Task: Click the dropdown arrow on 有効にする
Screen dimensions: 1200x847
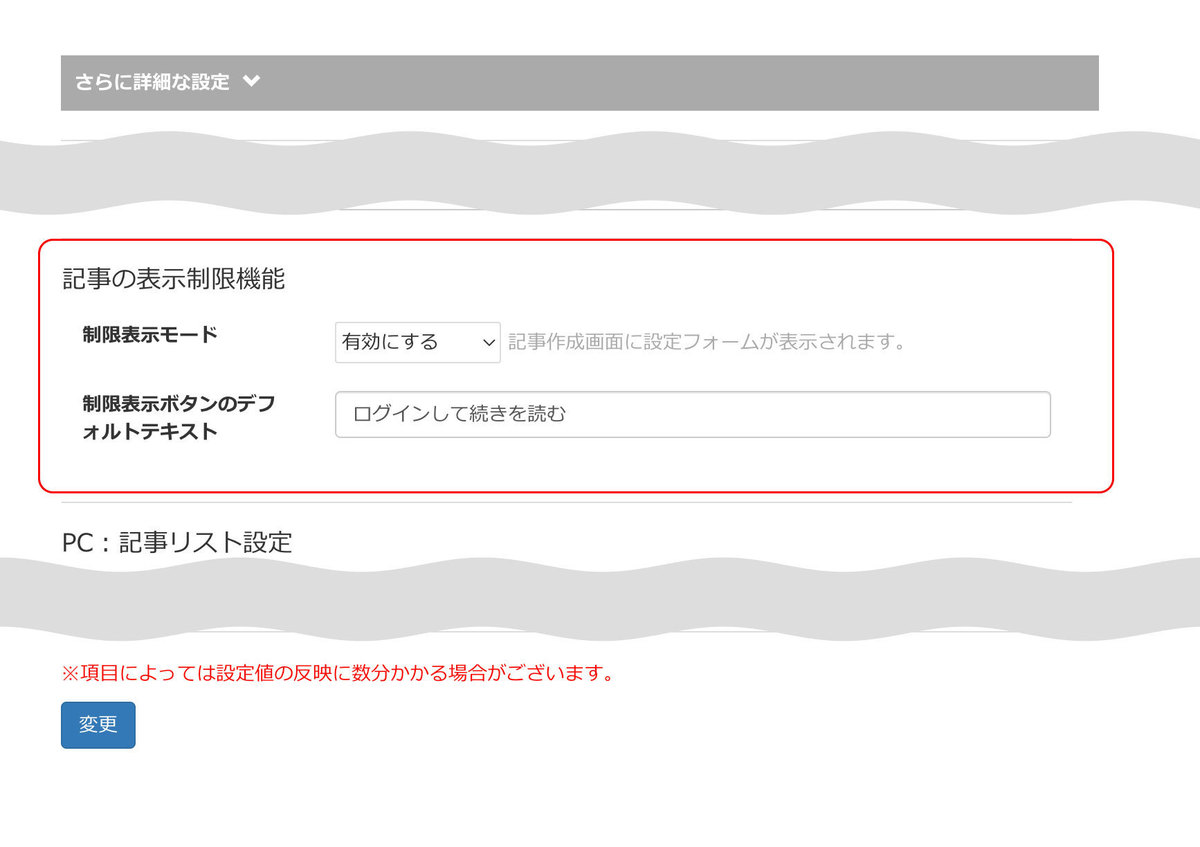Action: (489, 341)
